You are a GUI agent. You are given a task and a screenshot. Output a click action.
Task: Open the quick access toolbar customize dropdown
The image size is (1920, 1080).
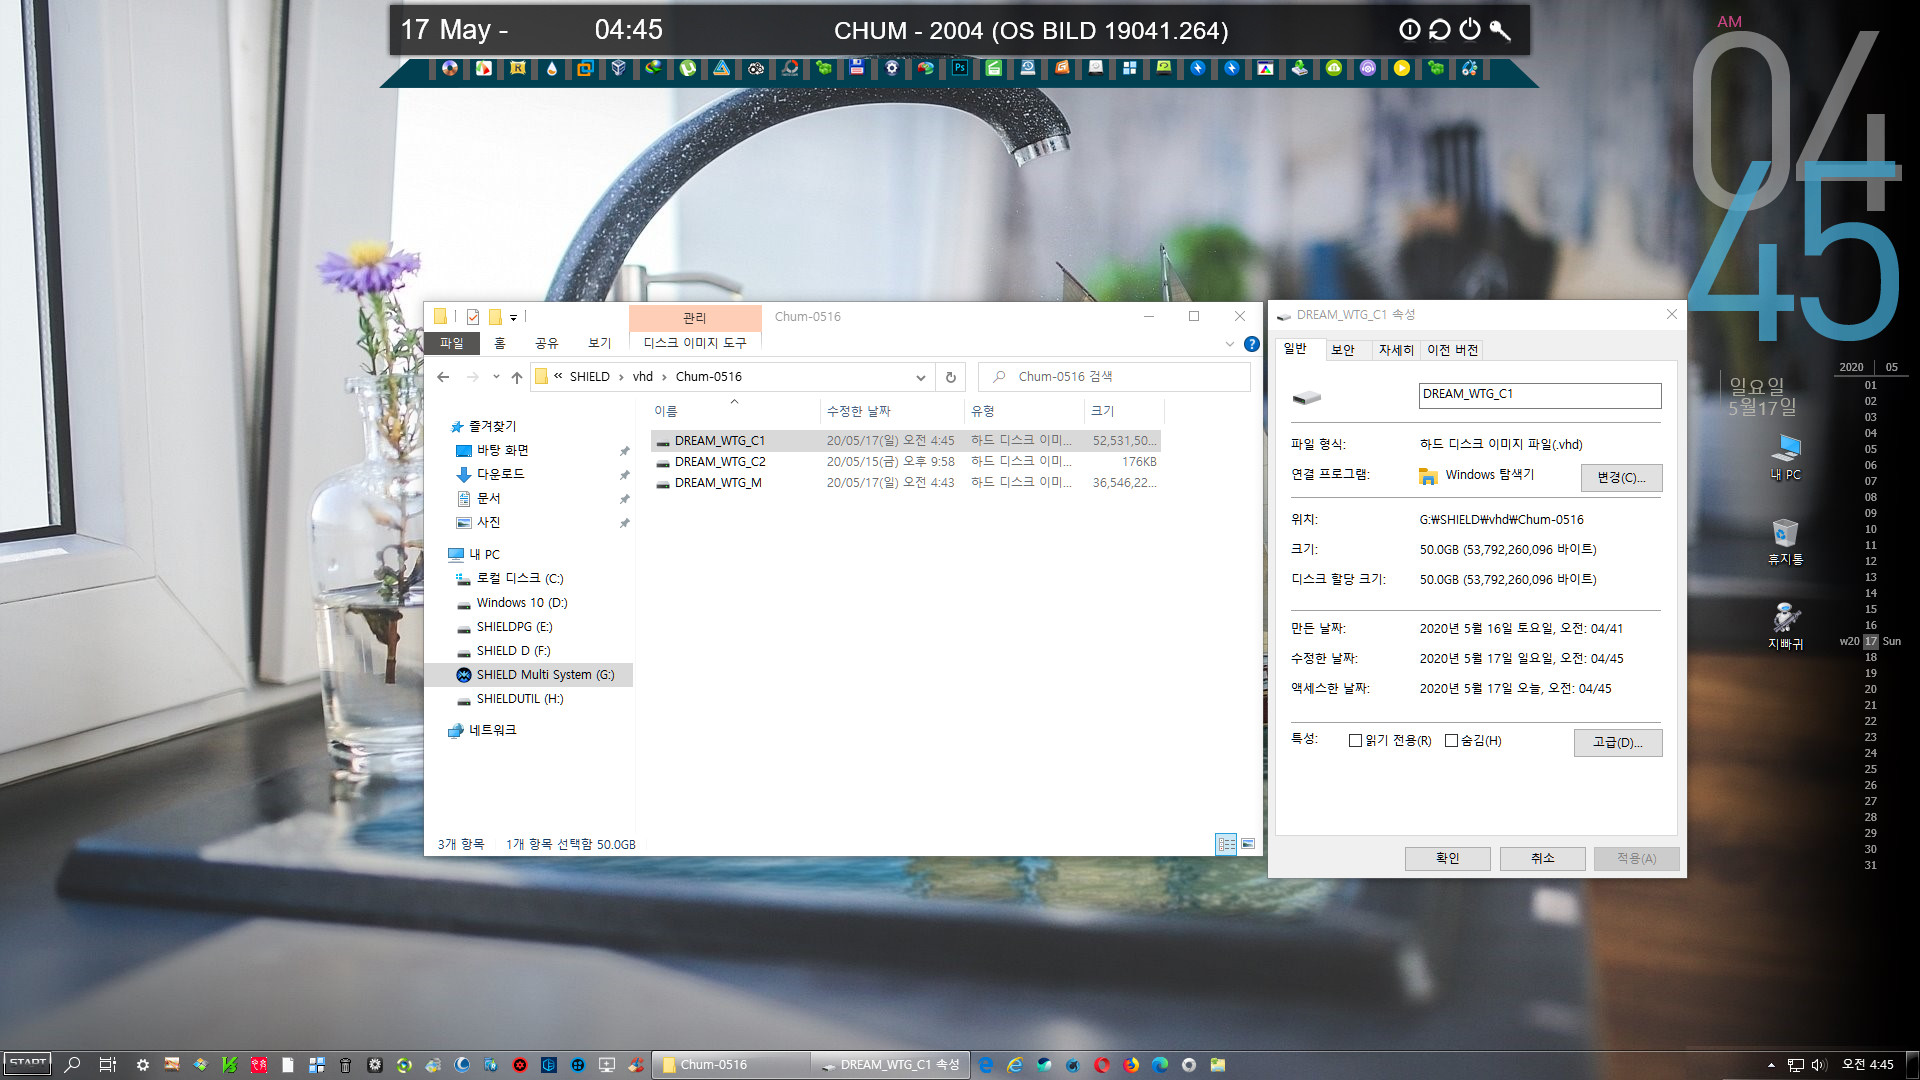[x=513, y=317]
